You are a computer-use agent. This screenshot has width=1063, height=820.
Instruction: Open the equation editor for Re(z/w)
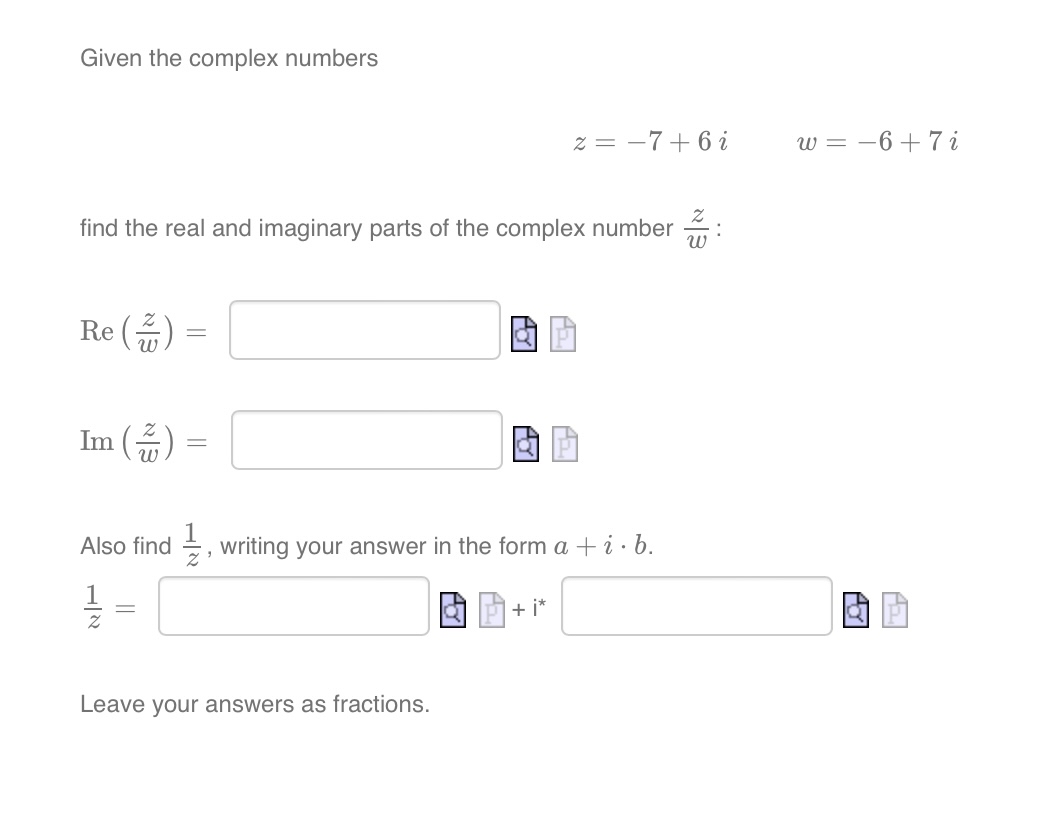pos(523,333)
